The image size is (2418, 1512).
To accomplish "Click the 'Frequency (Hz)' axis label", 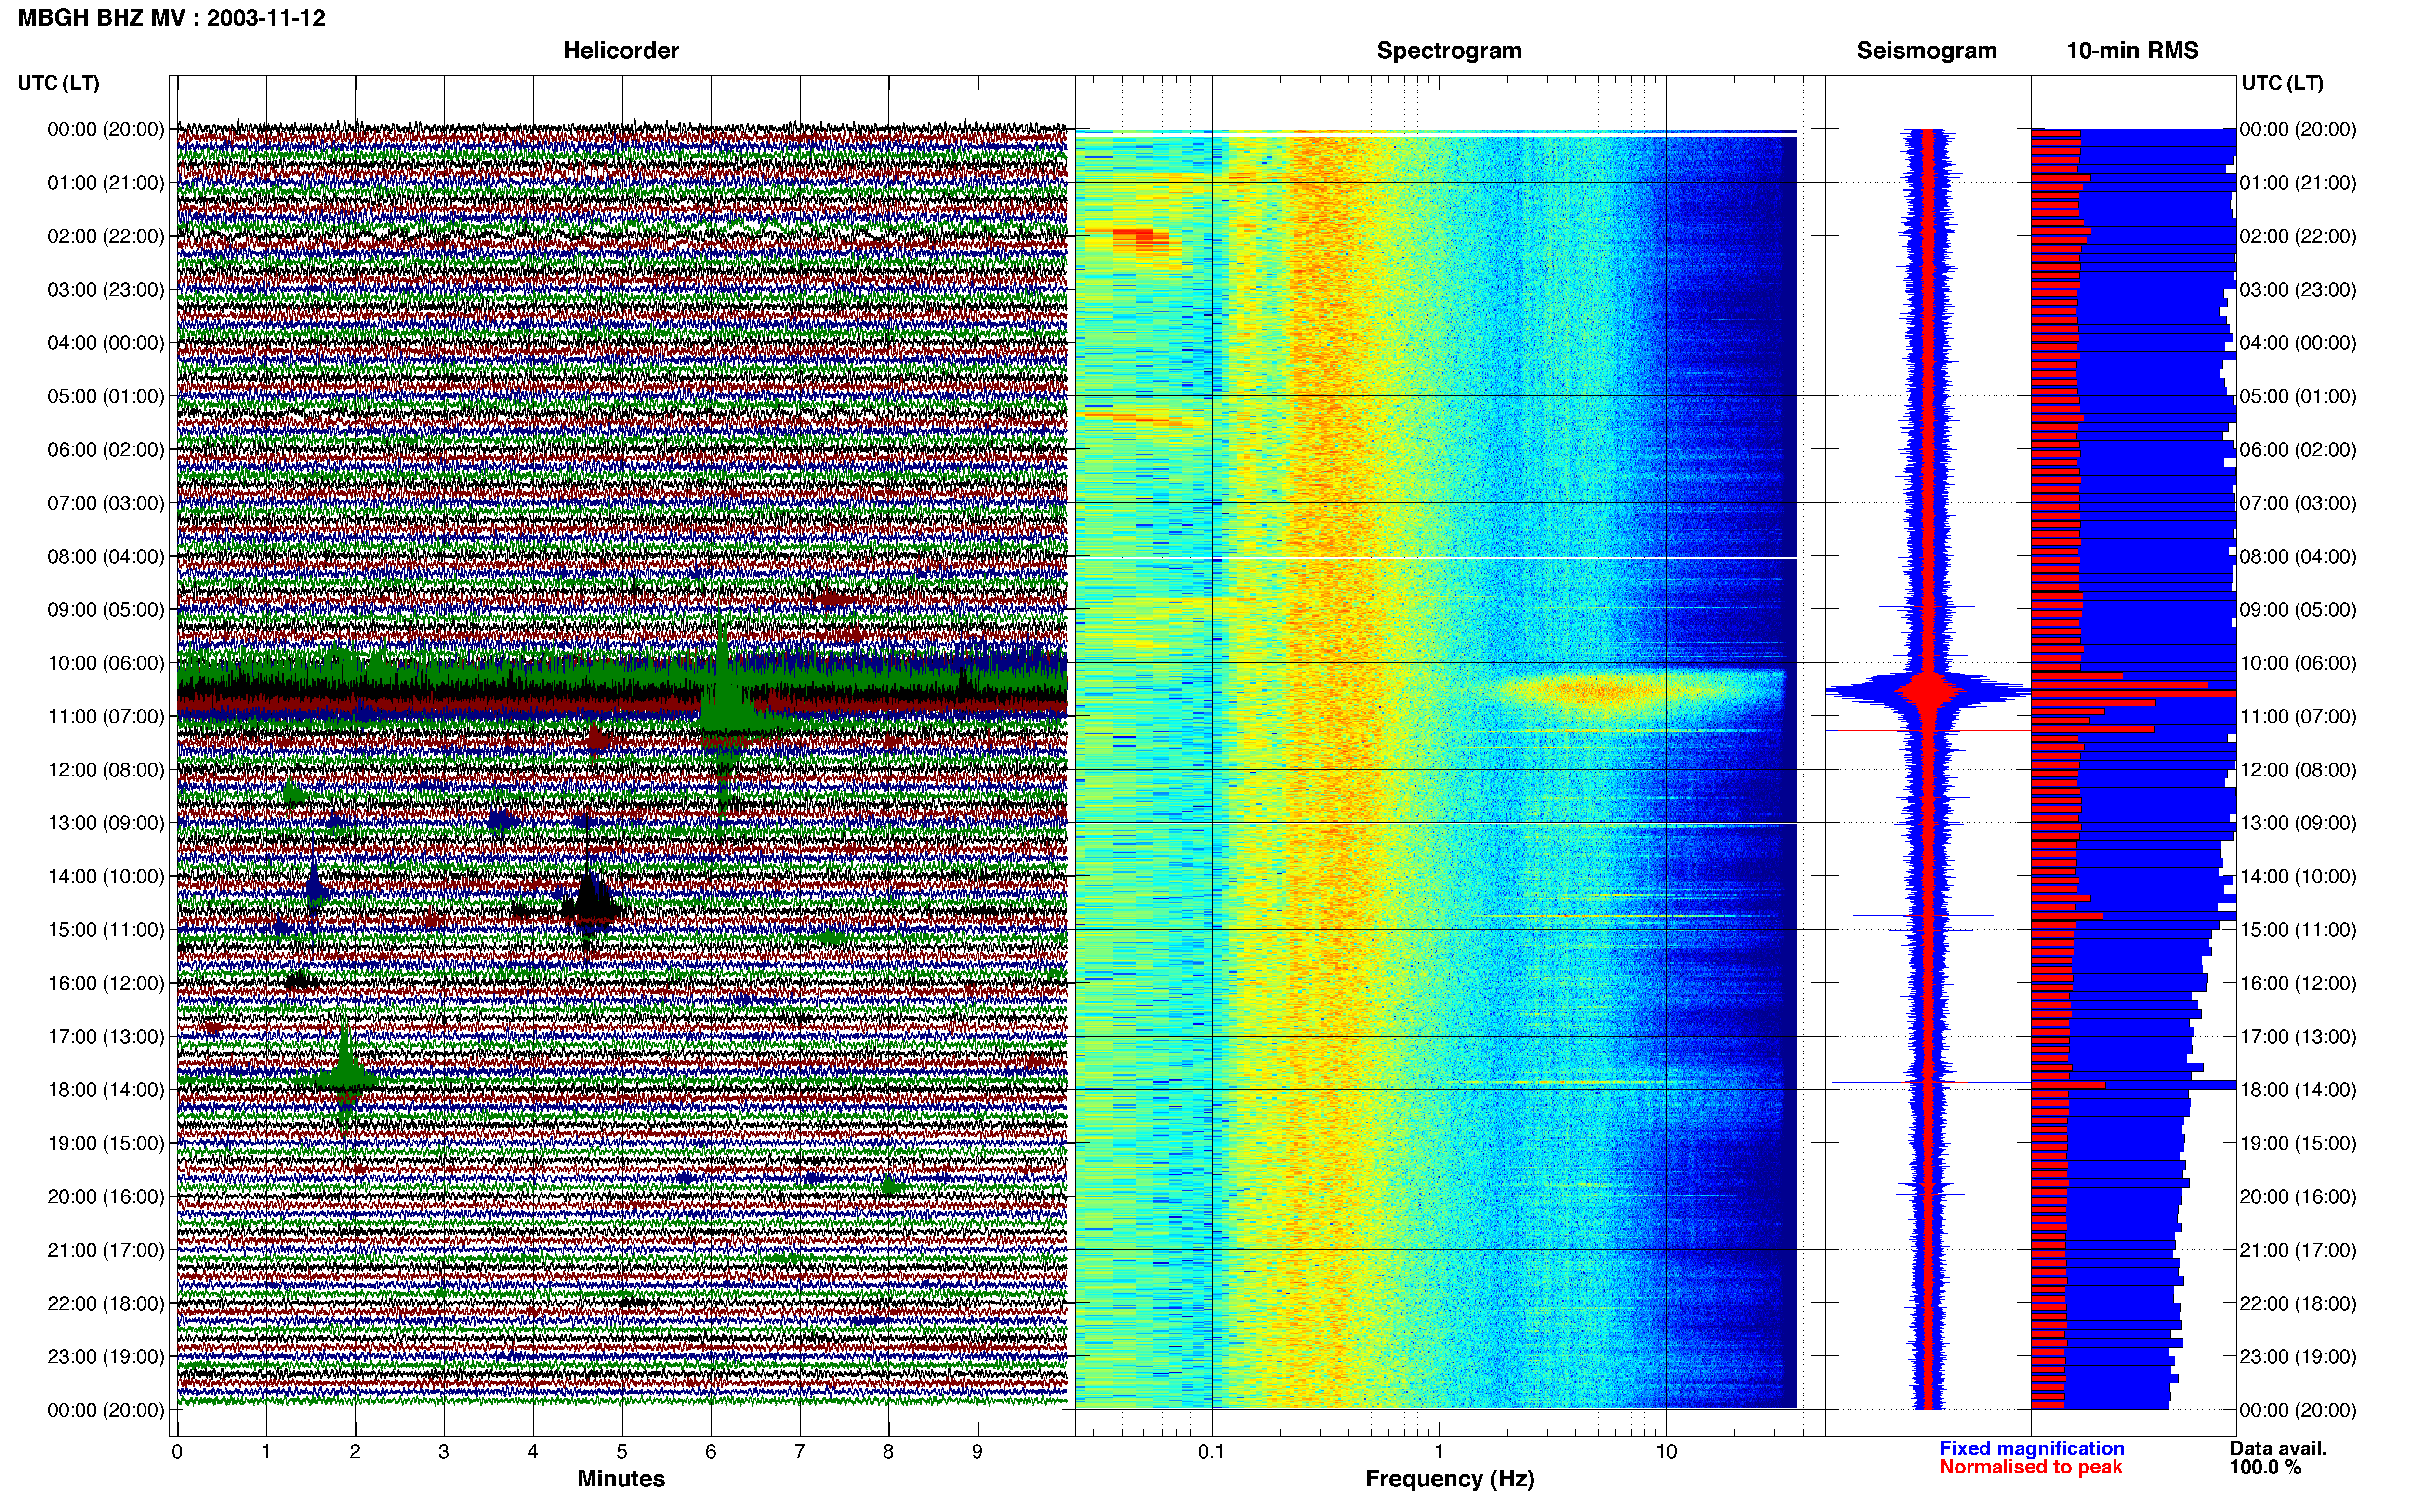I will (1449, 1479).
